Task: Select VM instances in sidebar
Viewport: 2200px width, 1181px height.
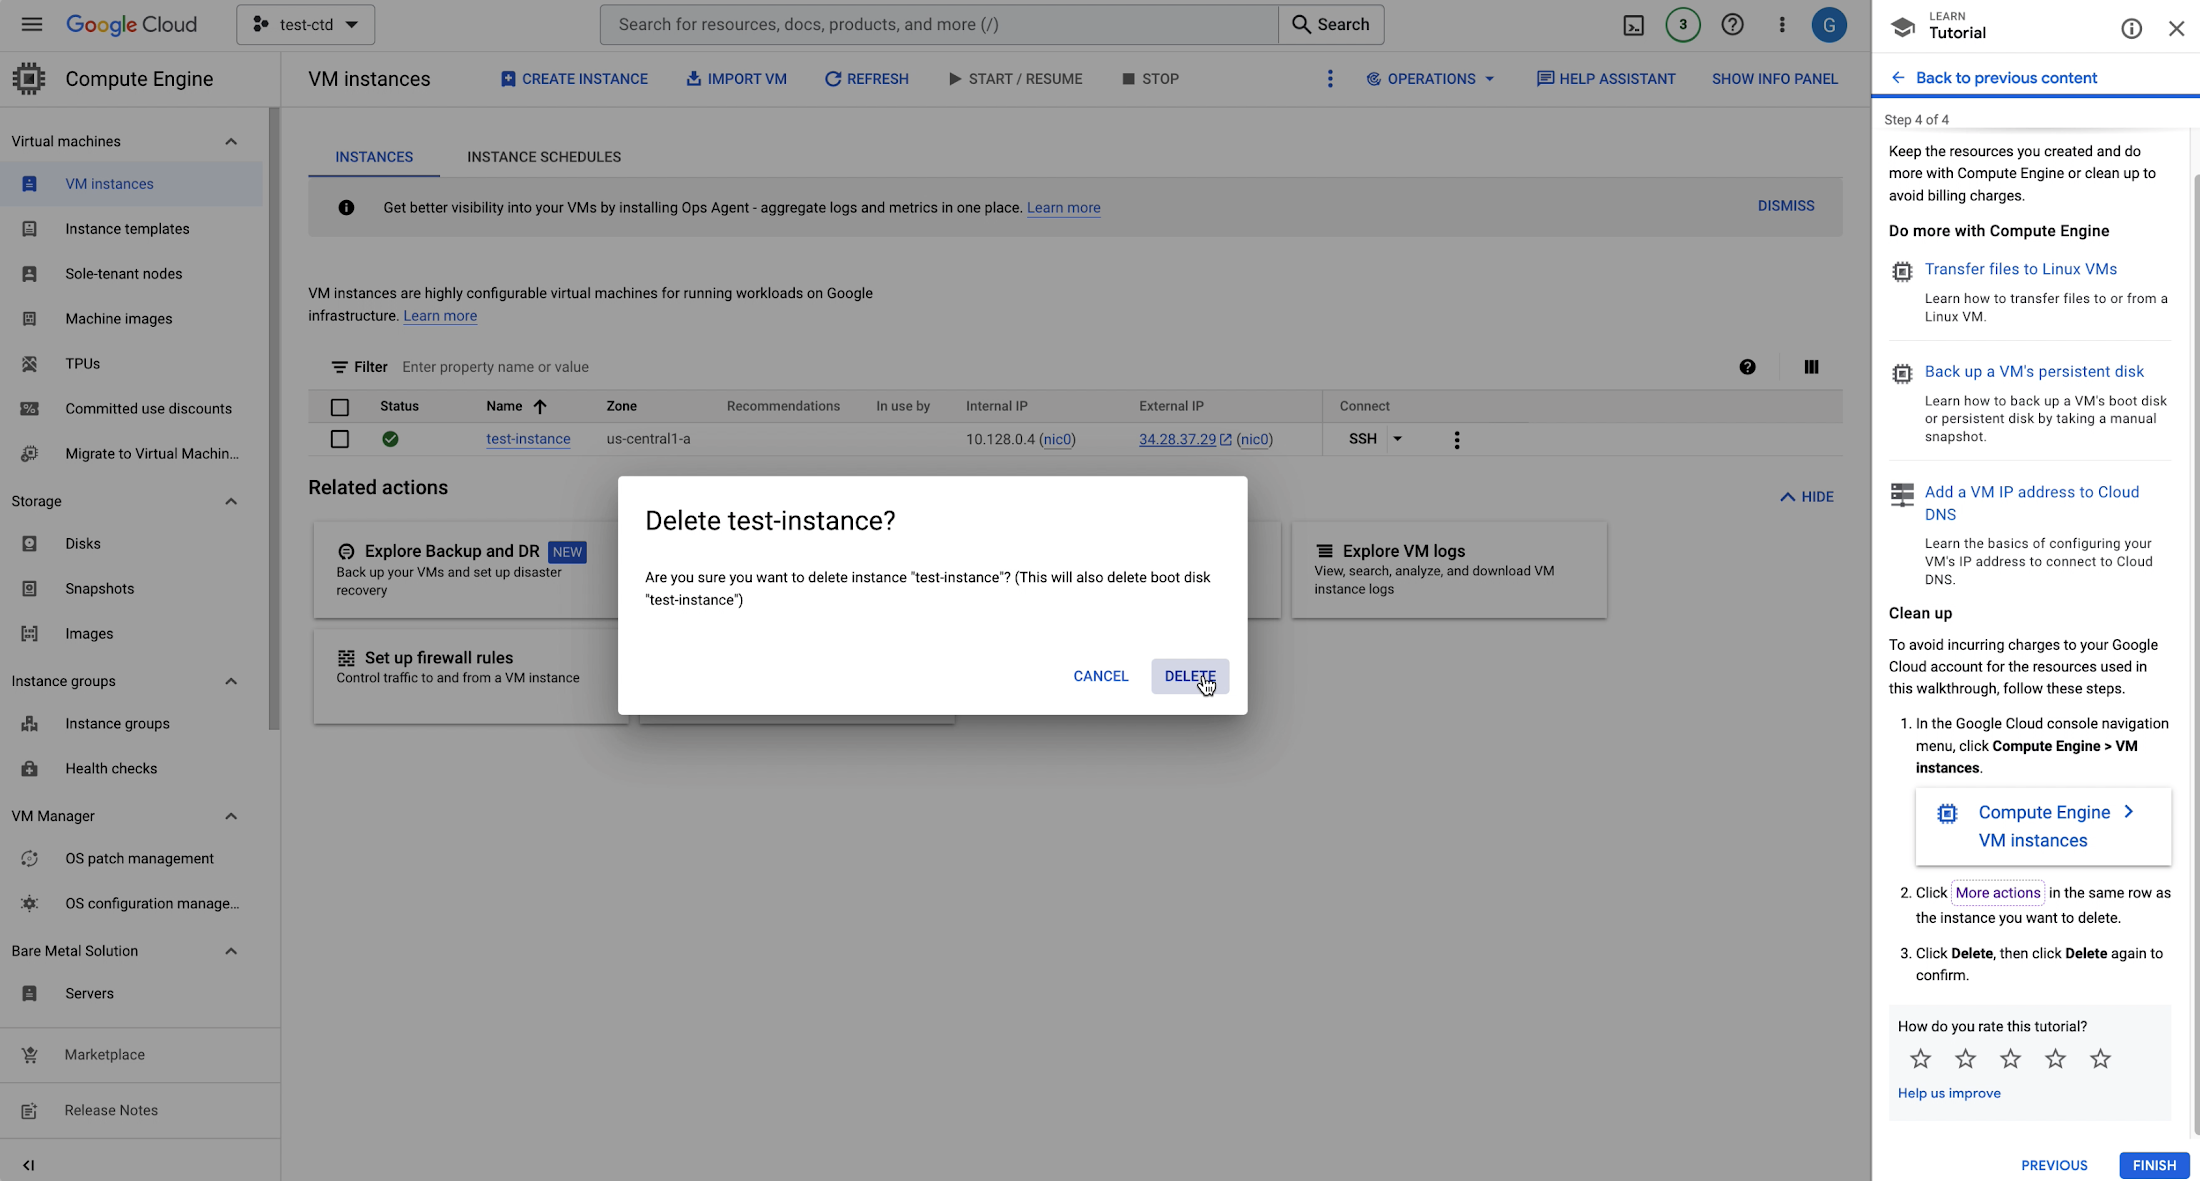Action: (131, 184)
